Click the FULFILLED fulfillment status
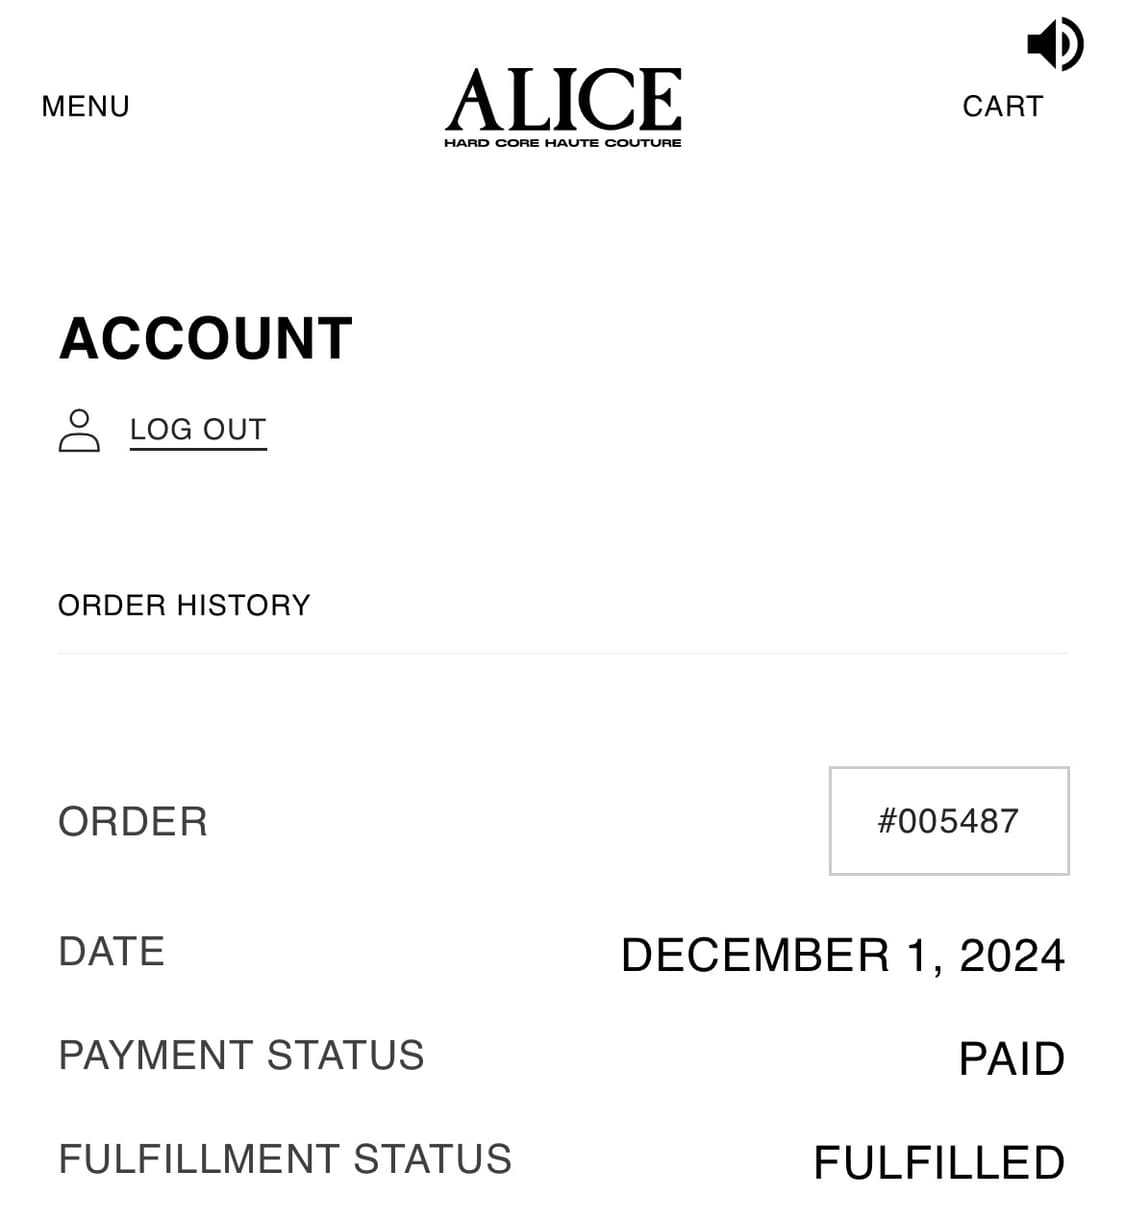This screenshot has height=1217, width=1125. pos(938,1161)
